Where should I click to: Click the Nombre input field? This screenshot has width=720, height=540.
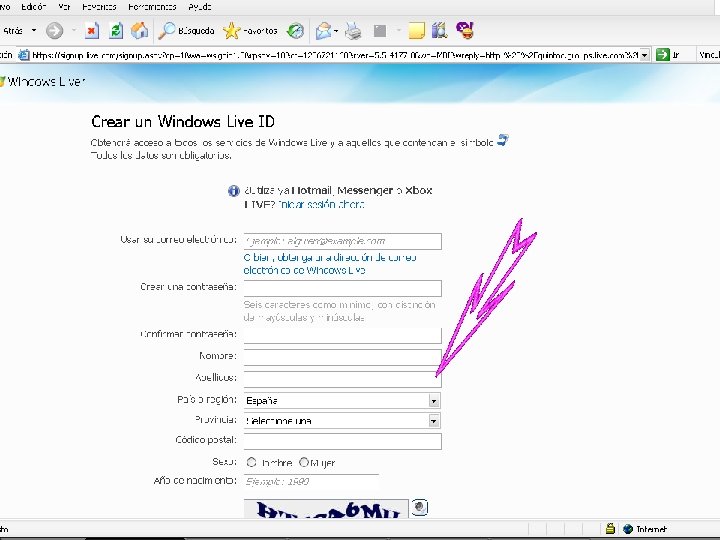click(x=343, y=357)
